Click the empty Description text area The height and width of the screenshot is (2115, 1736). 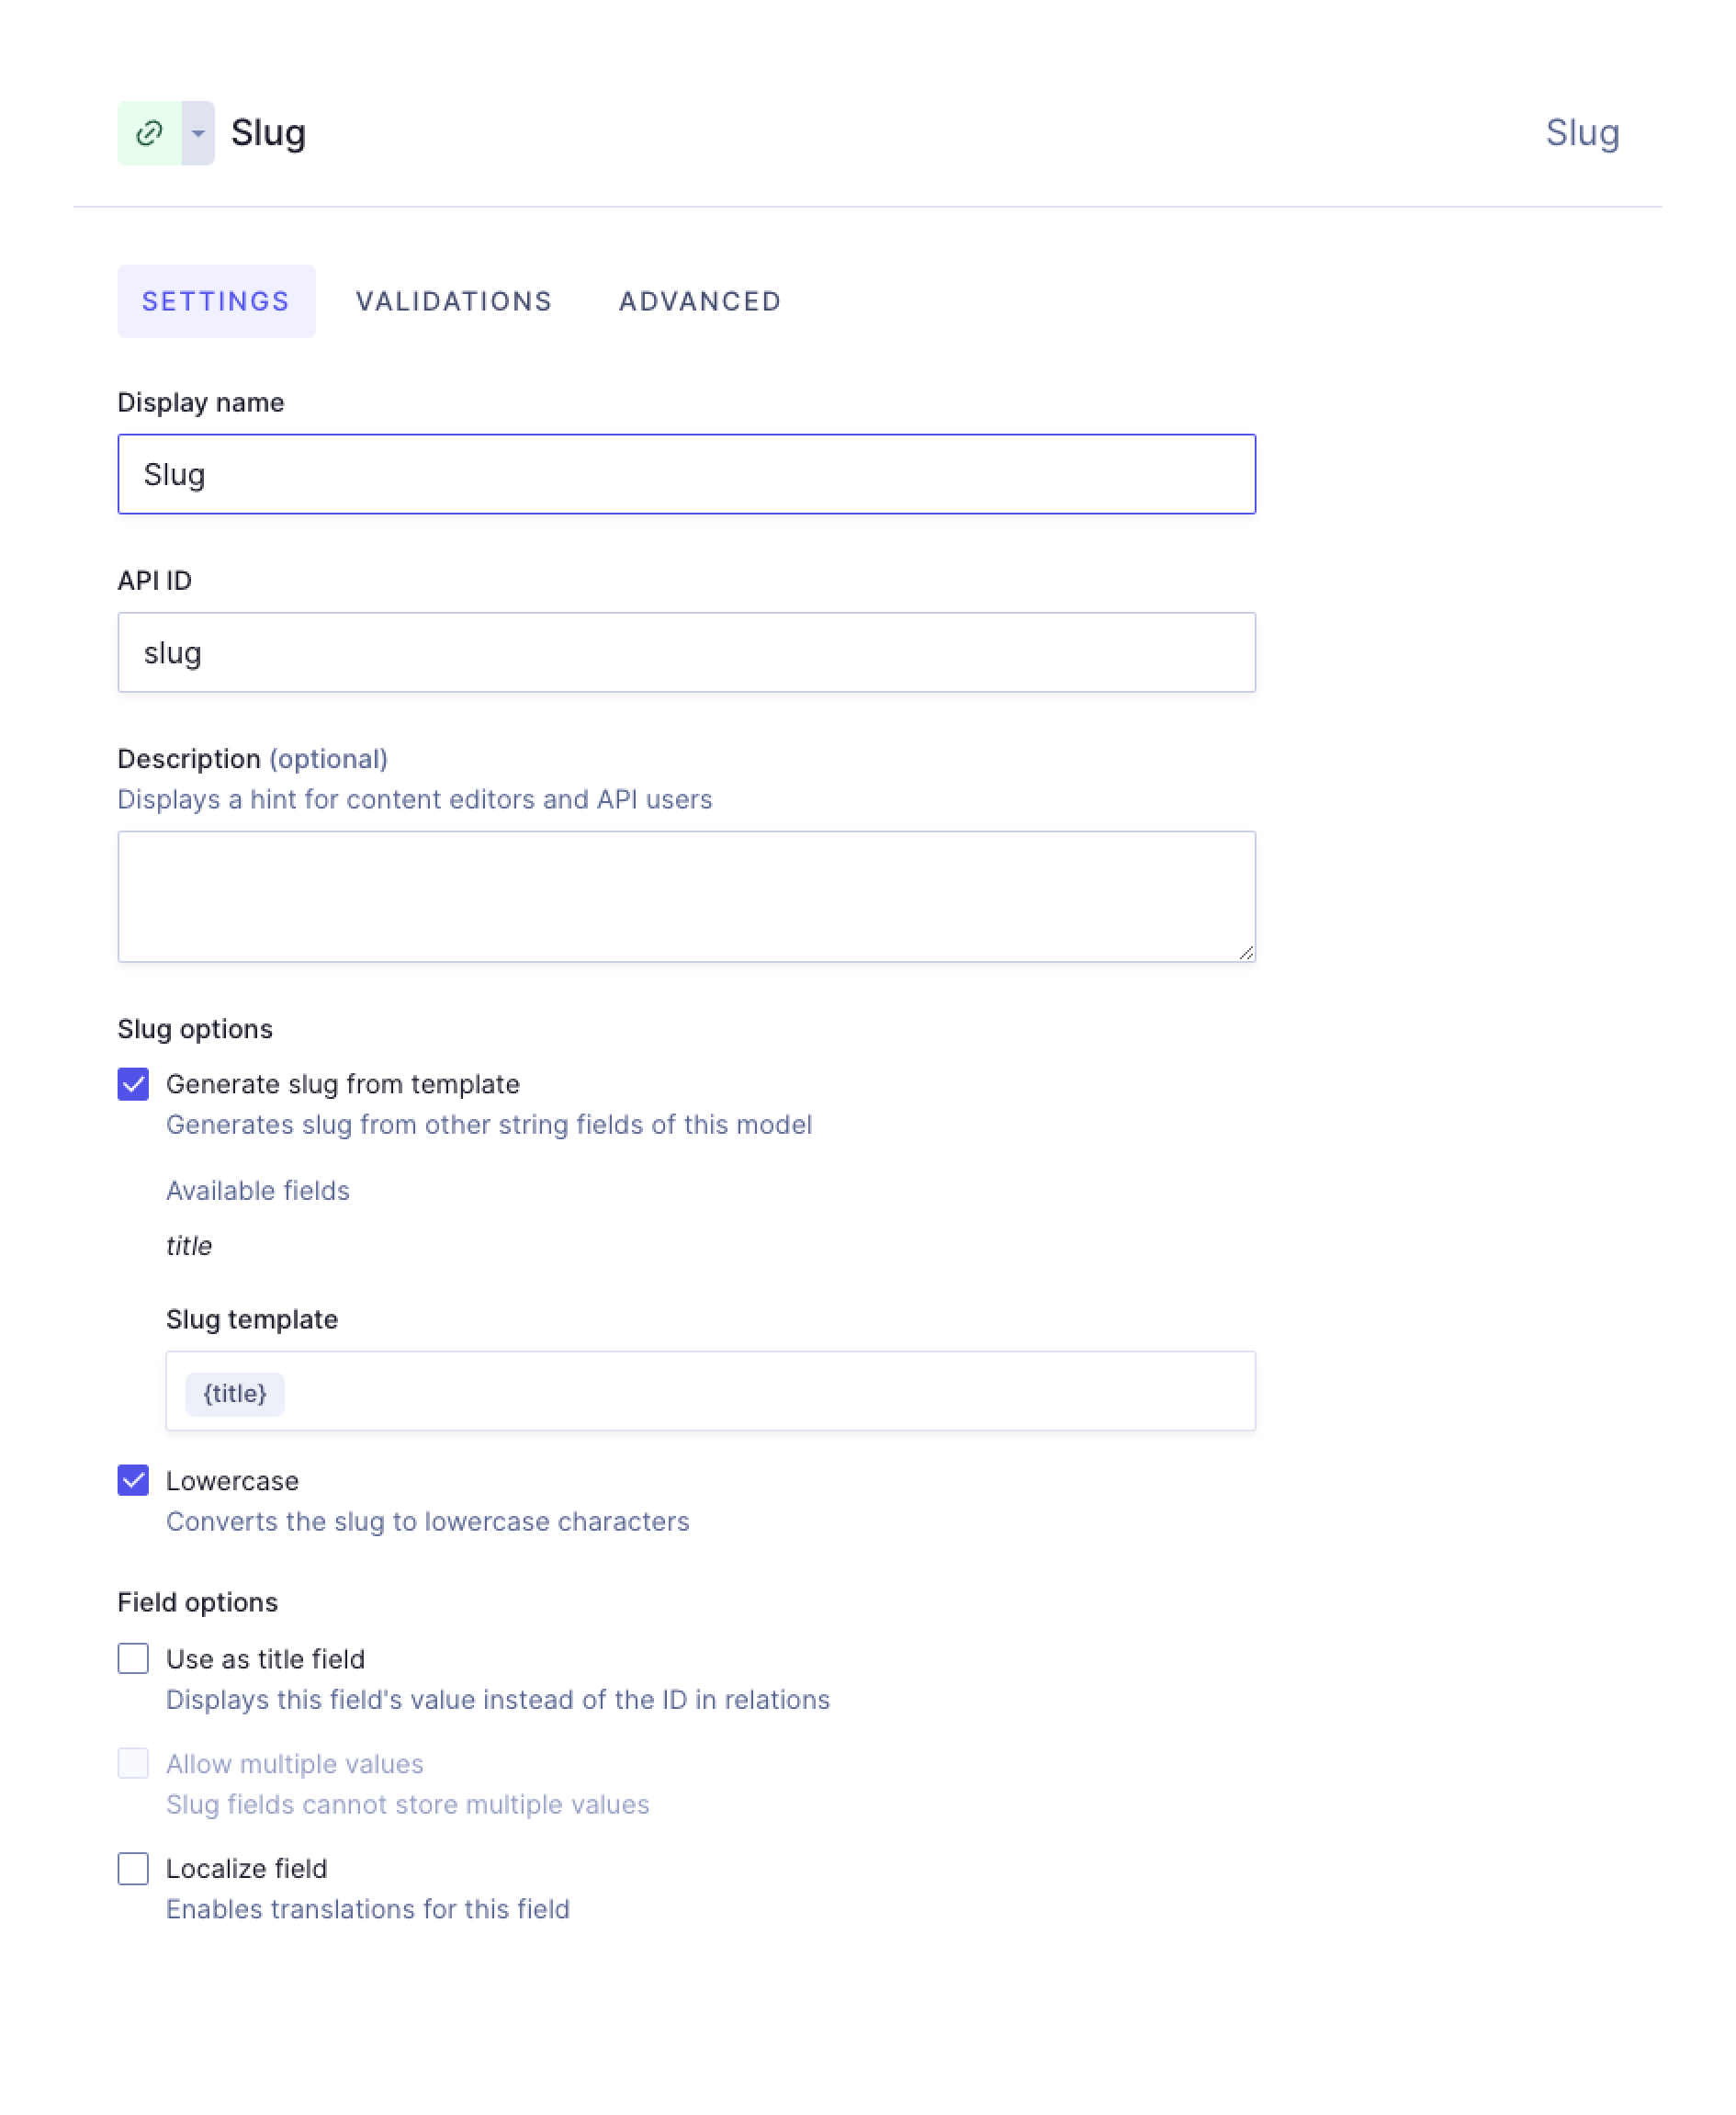coord(686,895)
